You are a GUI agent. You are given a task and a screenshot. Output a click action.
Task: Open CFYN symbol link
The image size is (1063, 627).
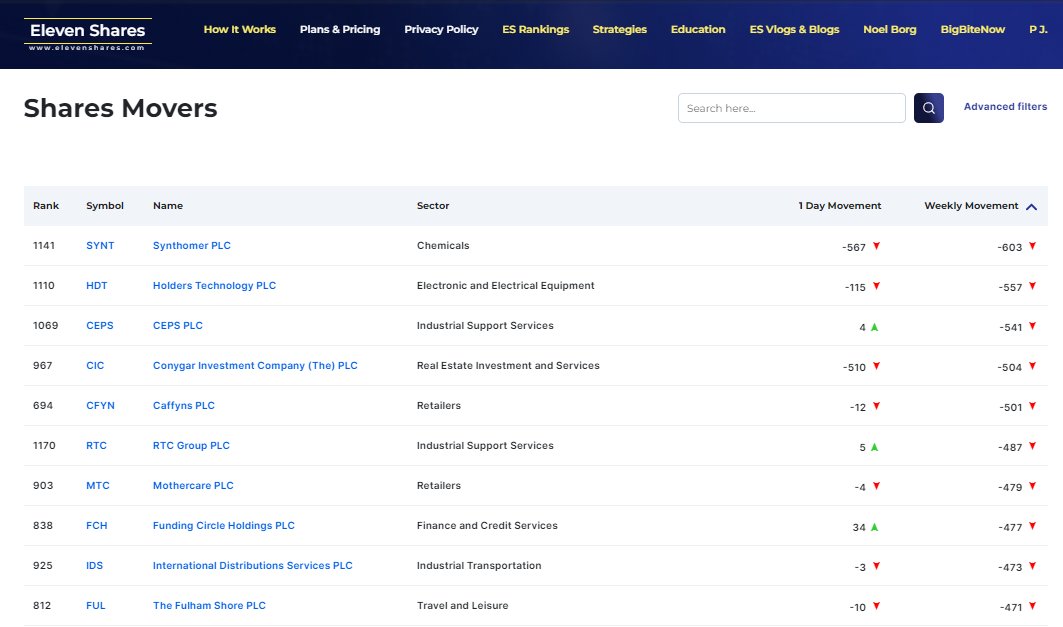click(x=100, y=405)
